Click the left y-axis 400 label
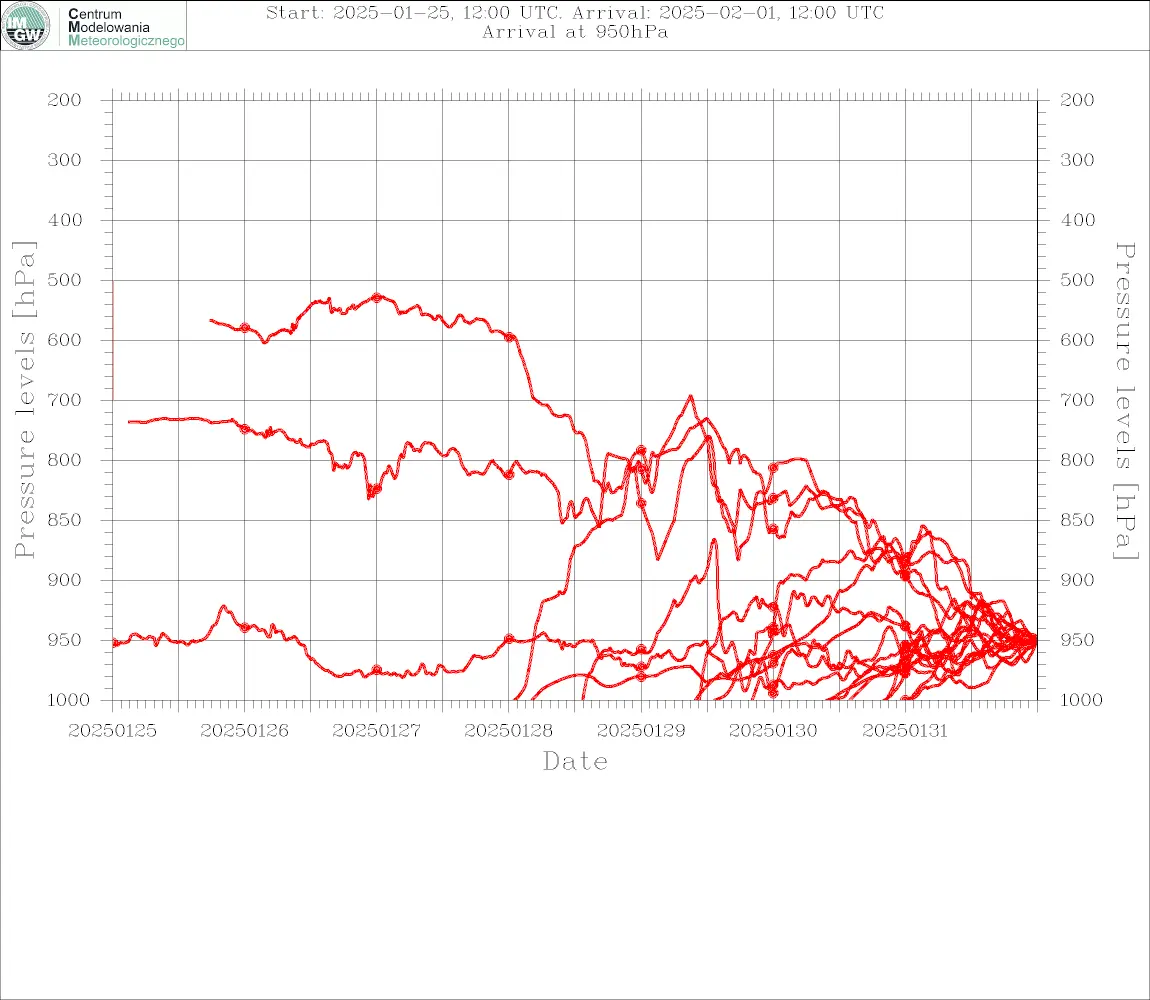This screenshot has width=1150, height=1000. pyautogui.click(x=65, y=220)
